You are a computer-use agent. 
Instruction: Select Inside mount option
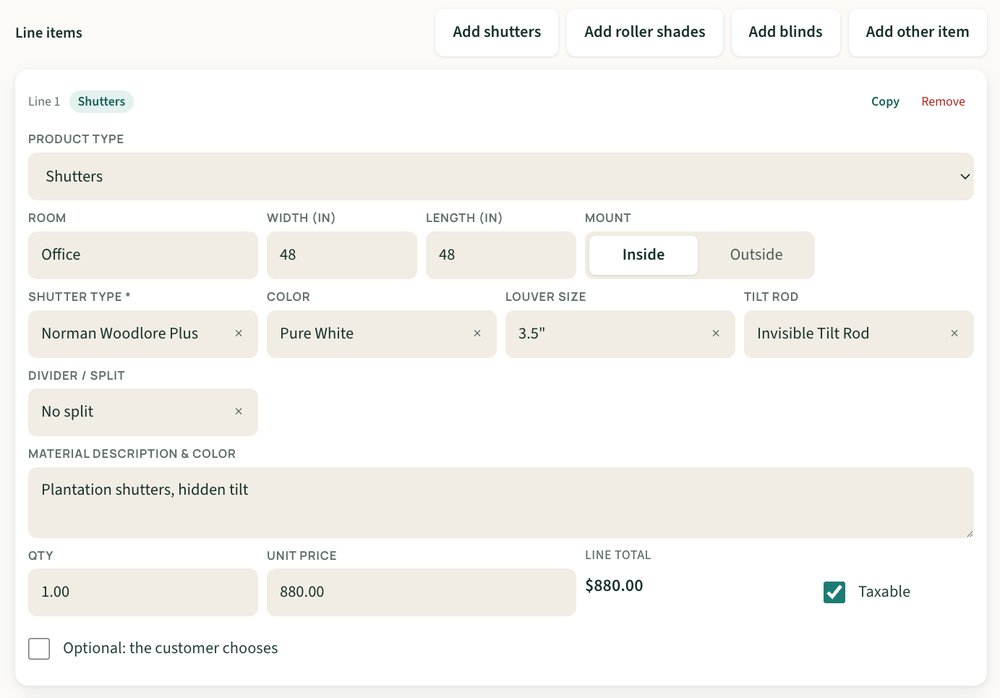pos(643,255)
